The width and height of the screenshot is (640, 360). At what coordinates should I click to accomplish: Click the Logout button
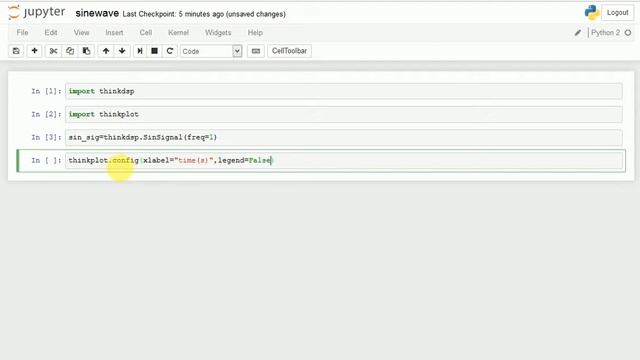pyautogui.click(x=617, y=13)
